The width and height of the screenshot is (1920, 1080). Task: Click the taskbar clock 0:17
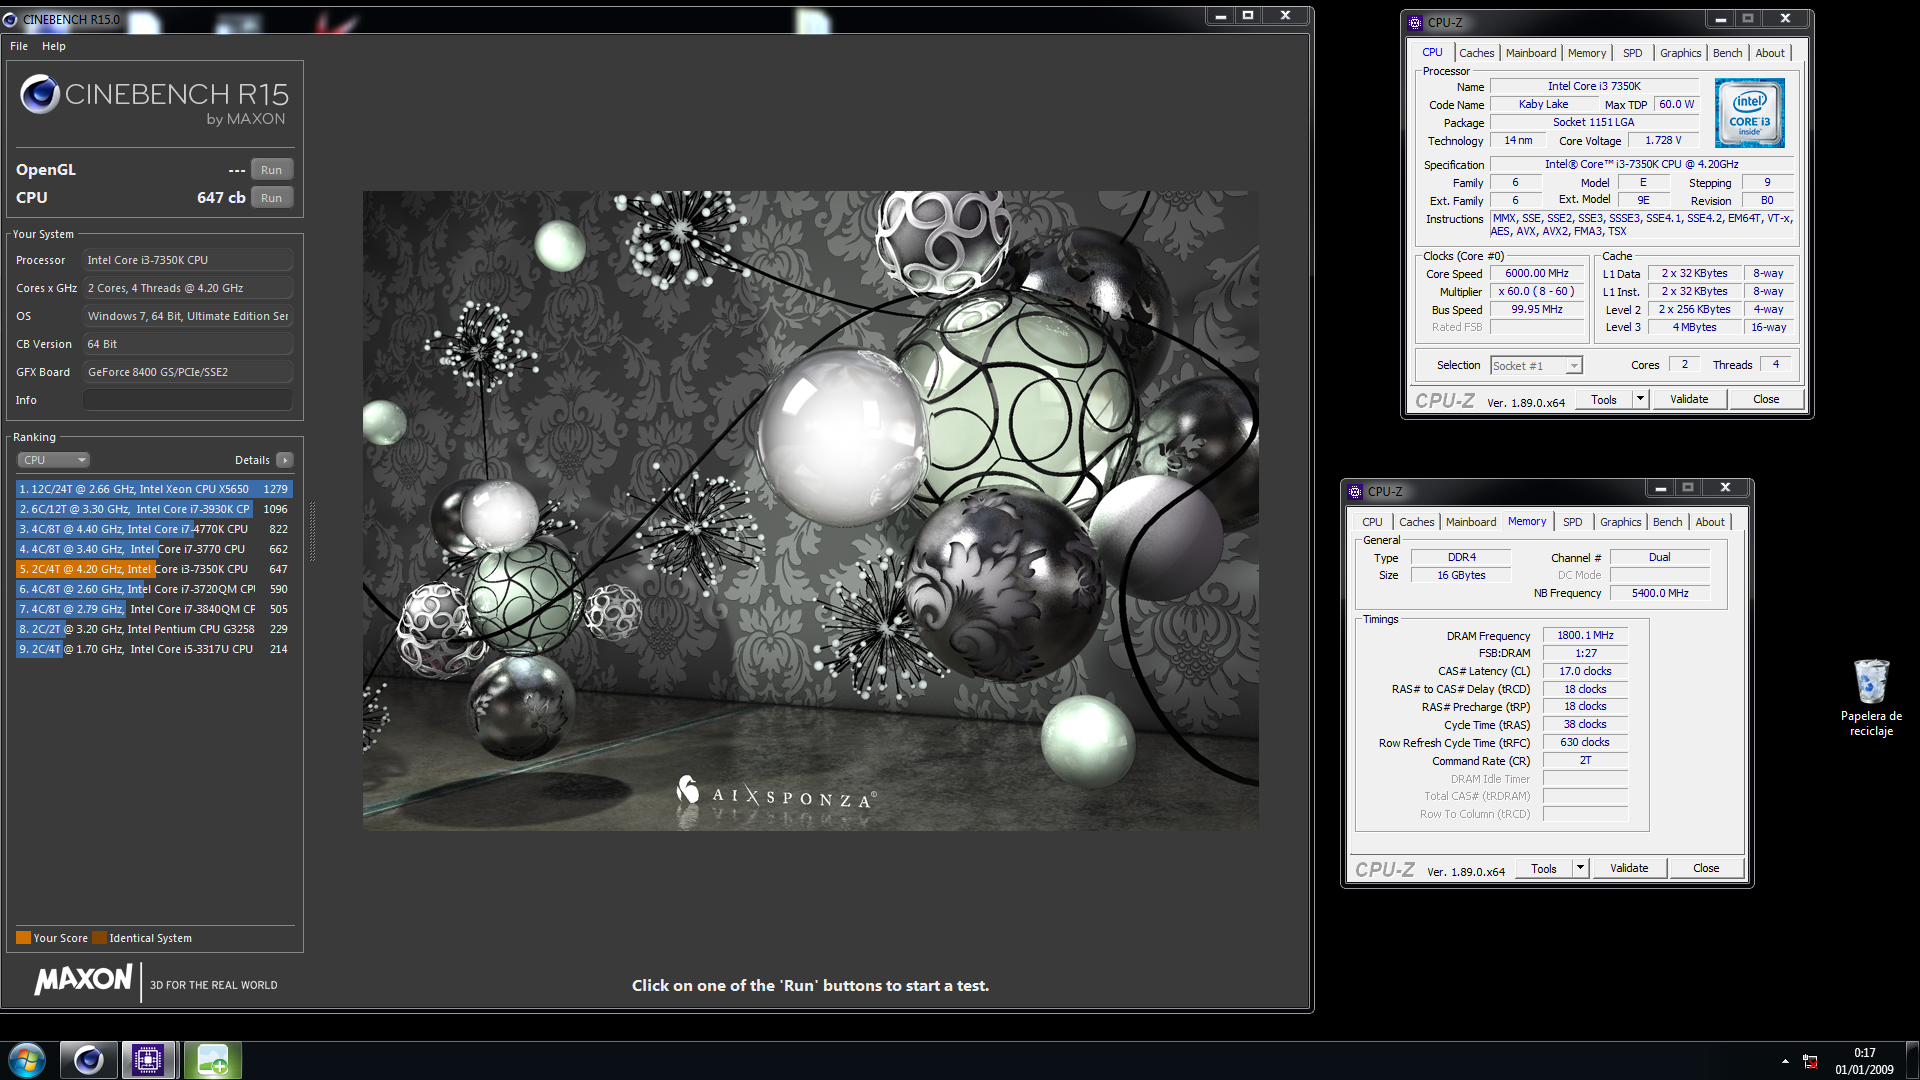tap(1864, 1053)
